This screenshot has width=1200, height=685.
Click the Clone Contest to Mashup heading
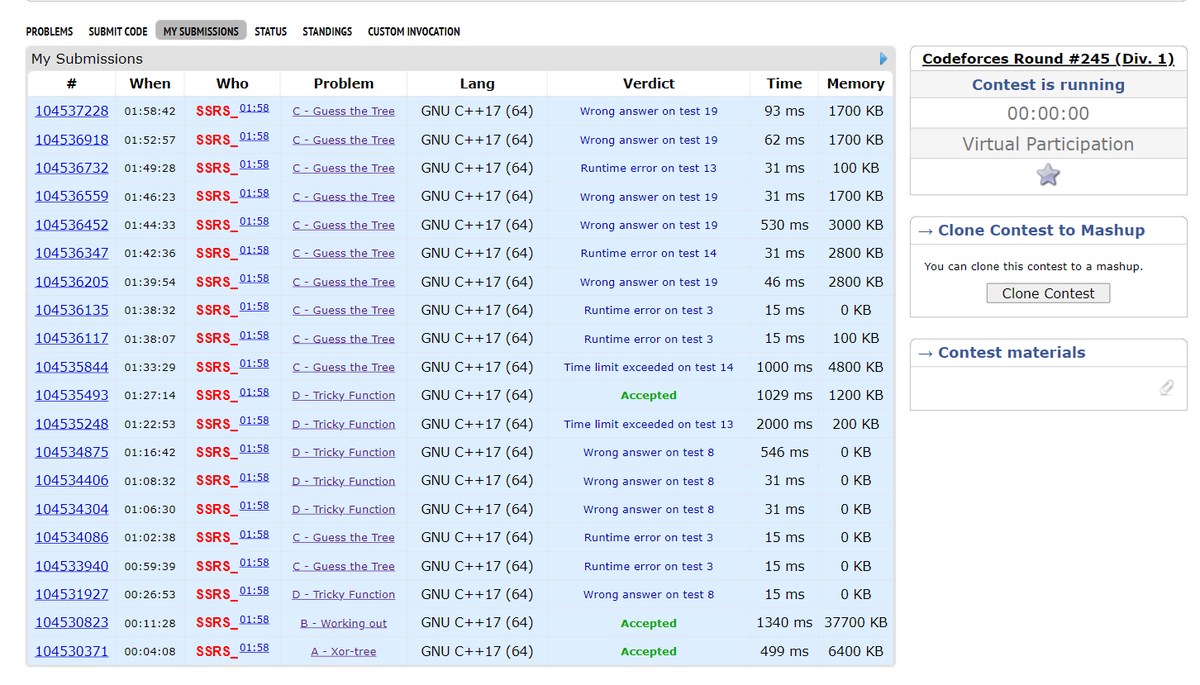[1041, 230]
